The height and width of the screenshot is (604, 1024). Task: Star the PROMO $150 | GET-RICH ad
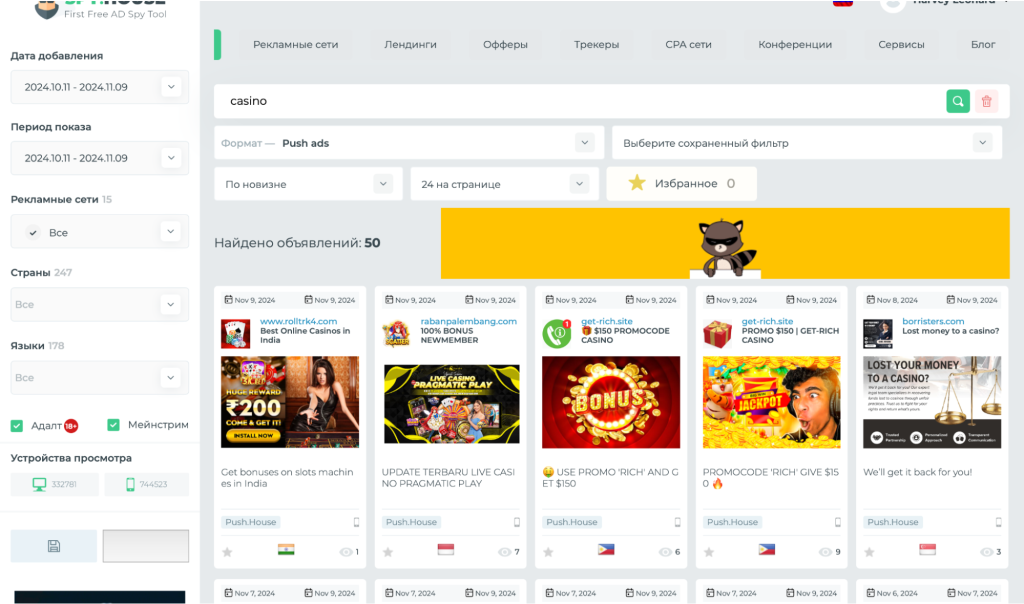[709, 552]
